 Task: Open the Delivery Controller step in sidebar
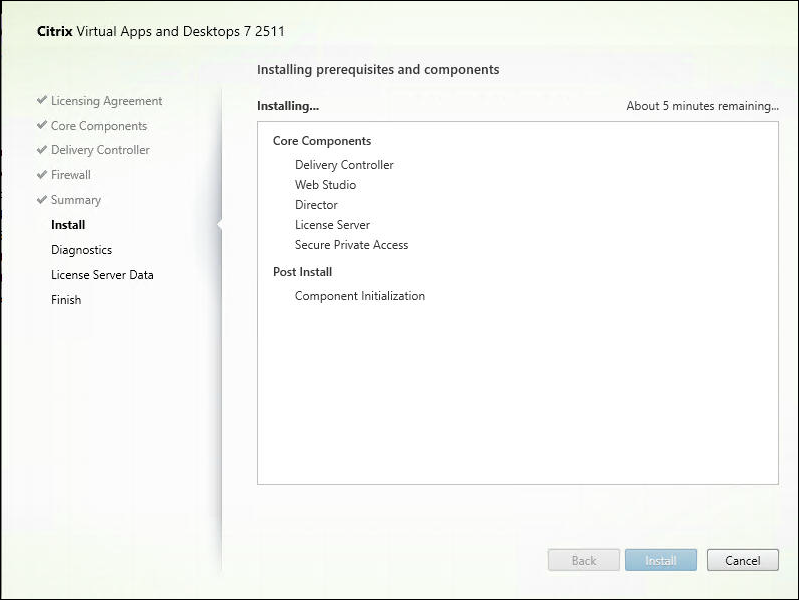pos(100,150)
